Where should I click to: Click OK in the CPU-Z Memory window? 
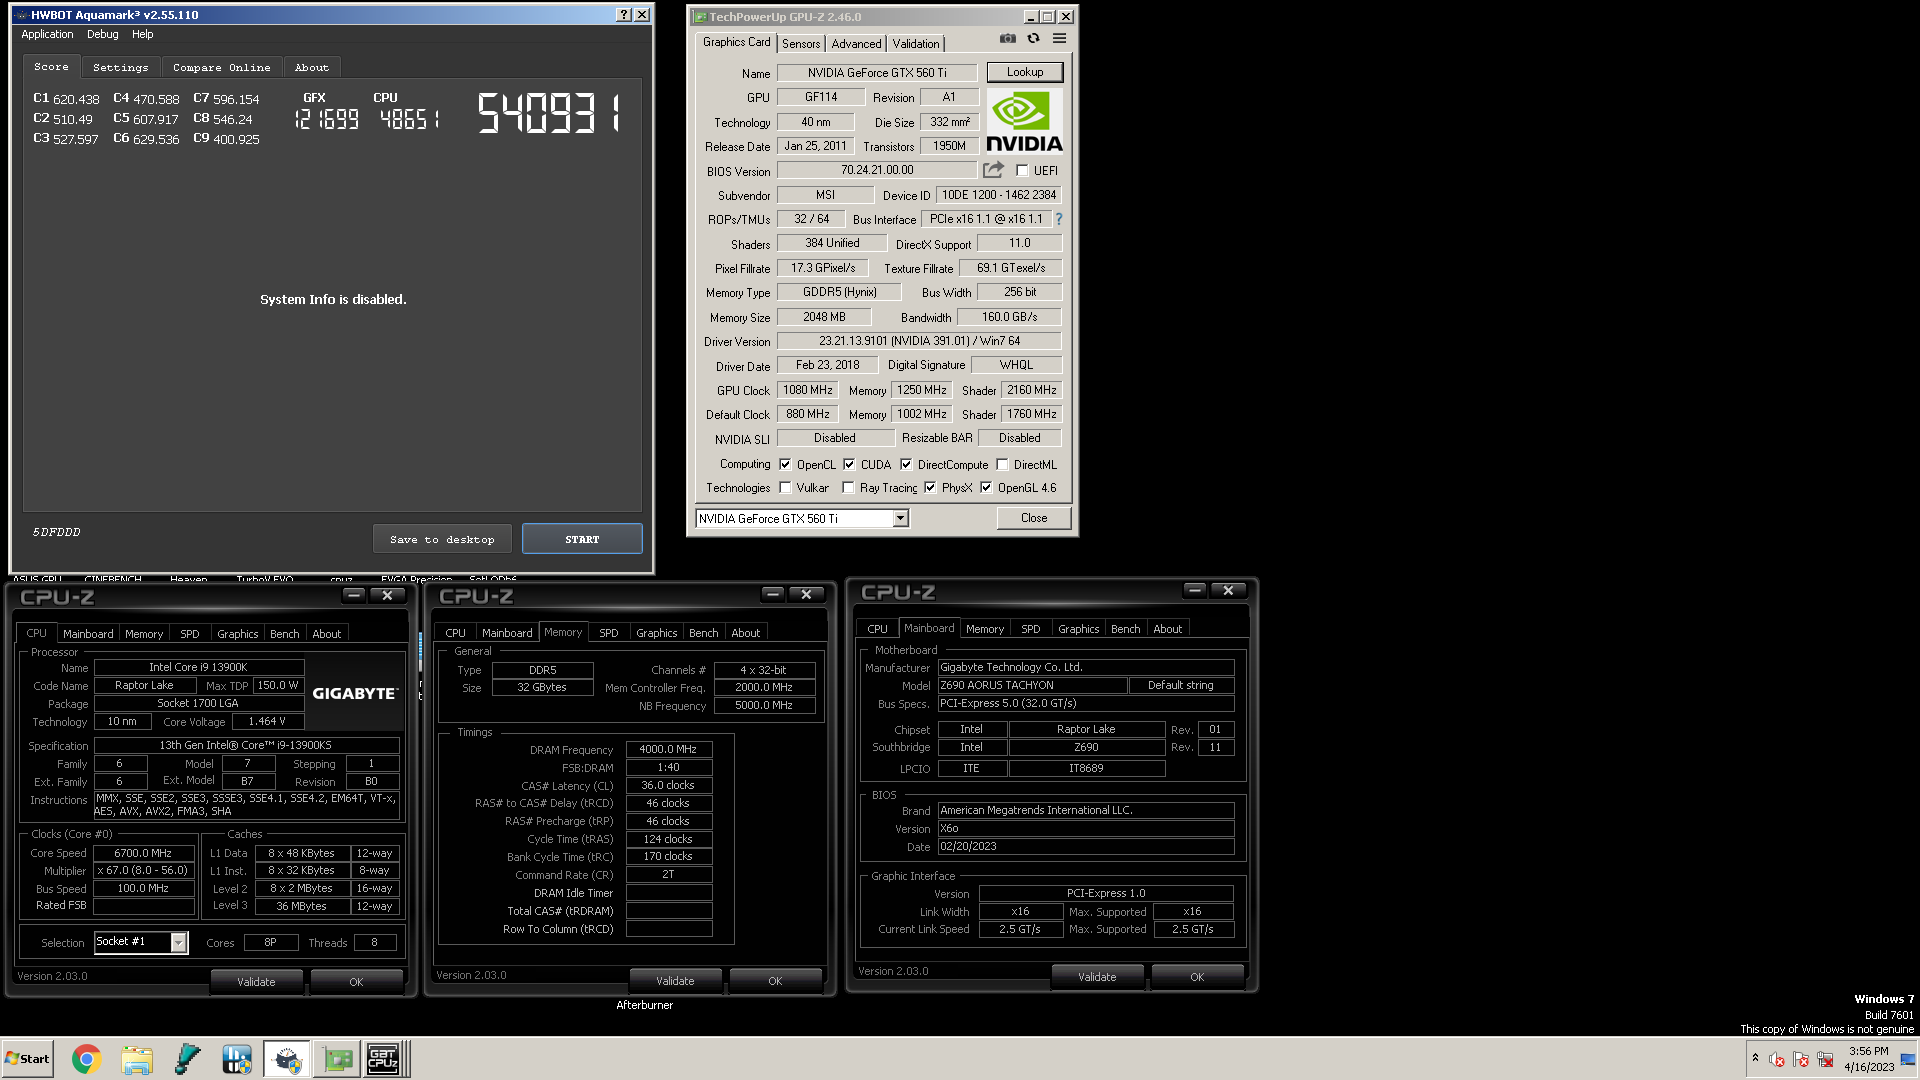(x=775, y=981)
